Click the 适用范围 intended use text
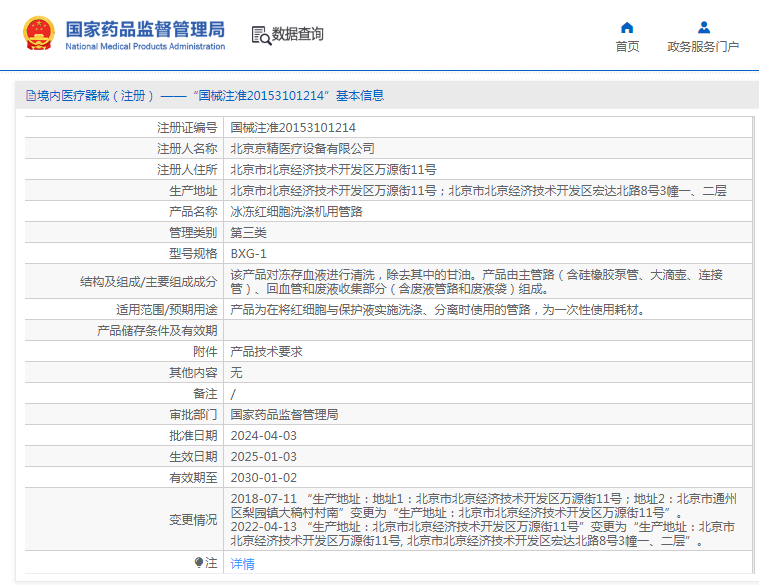The image size is (759, 585). 438,310
